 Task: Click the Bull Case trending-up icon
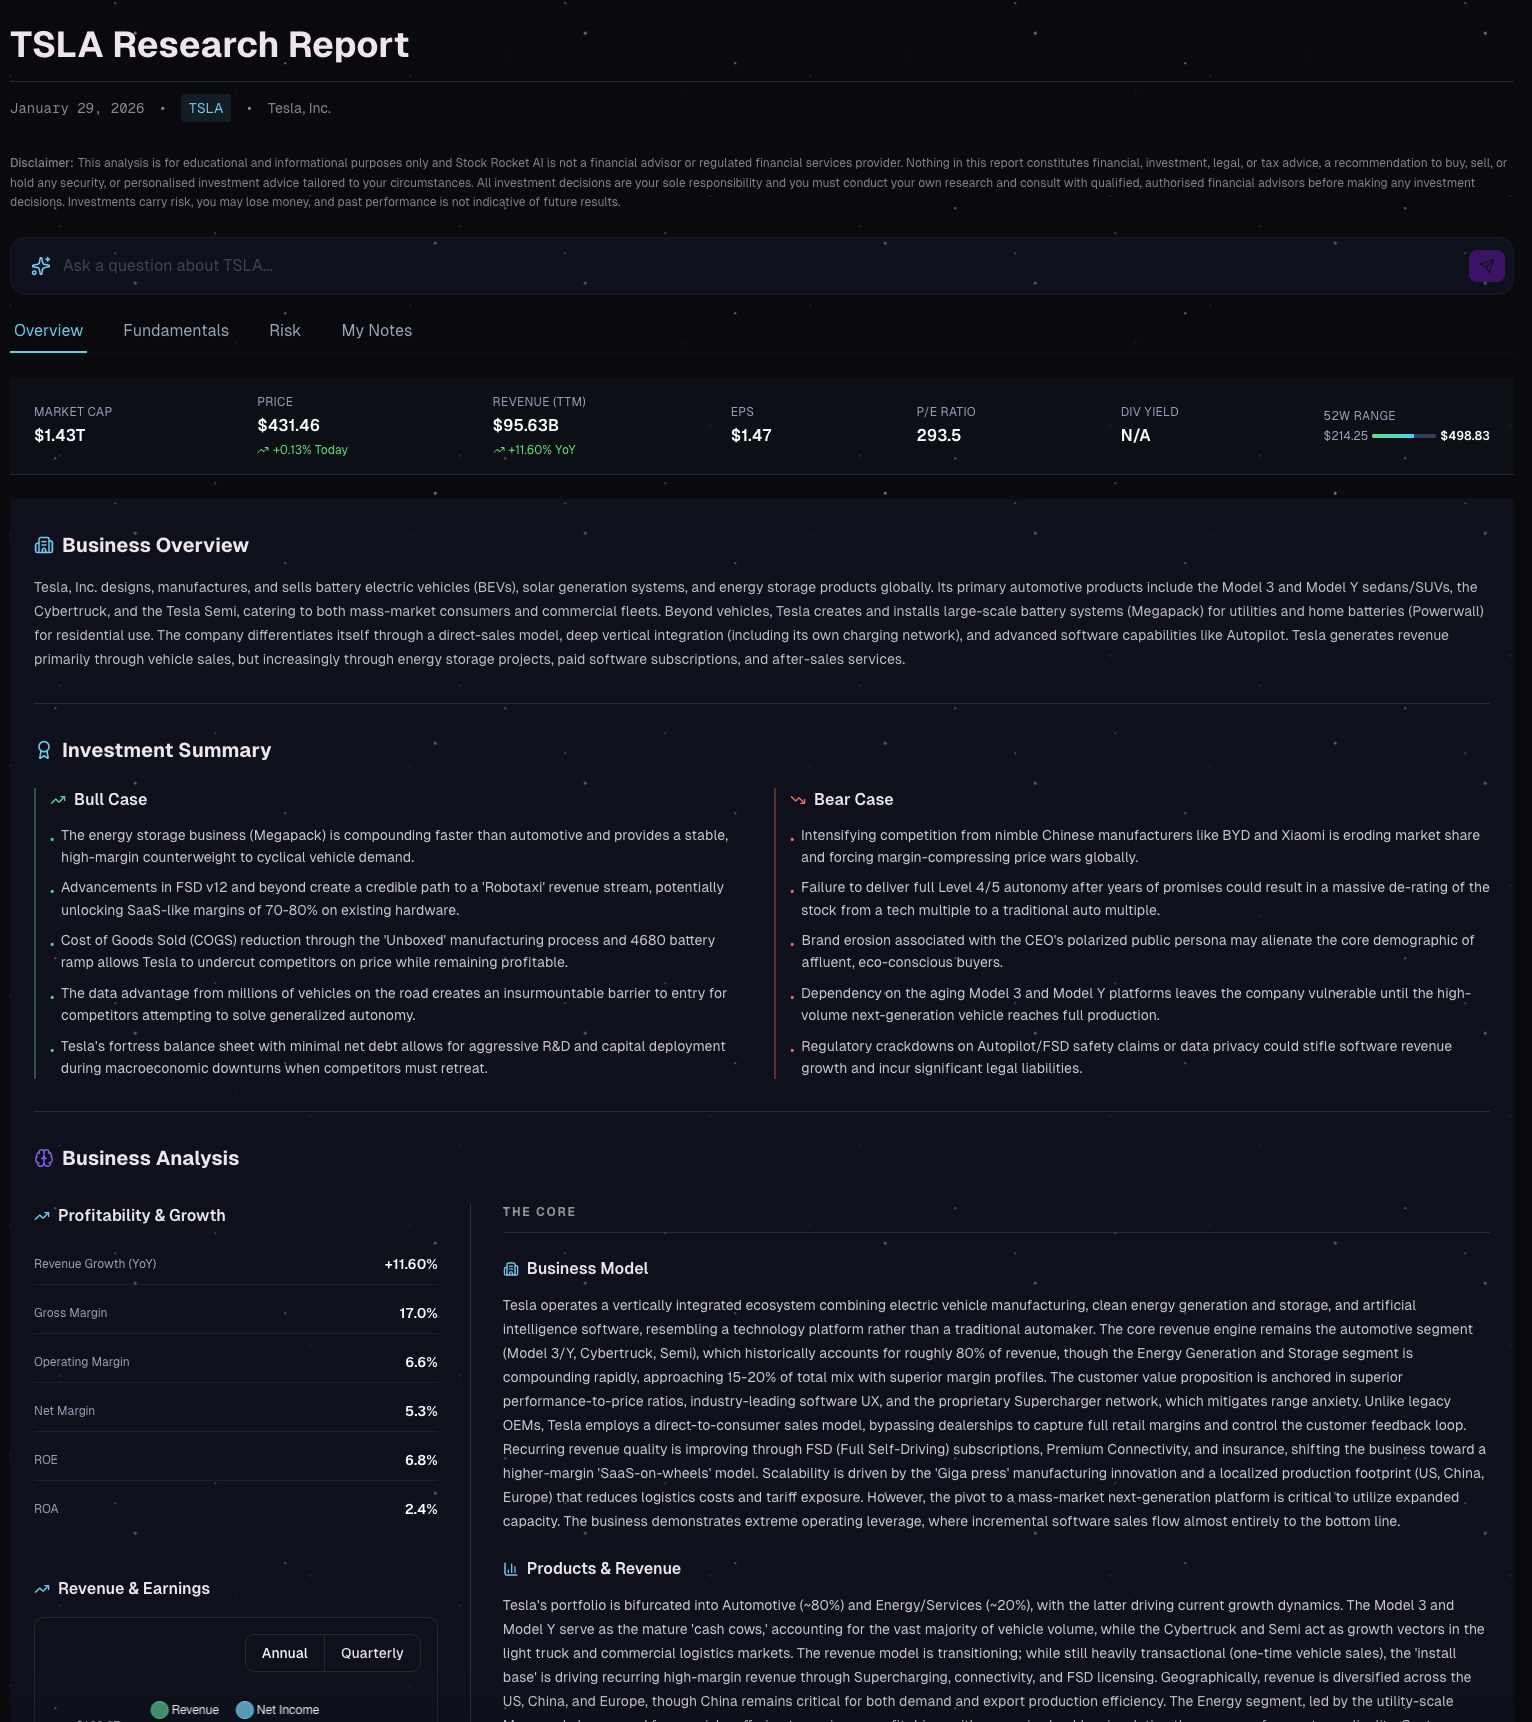point(58,800)
